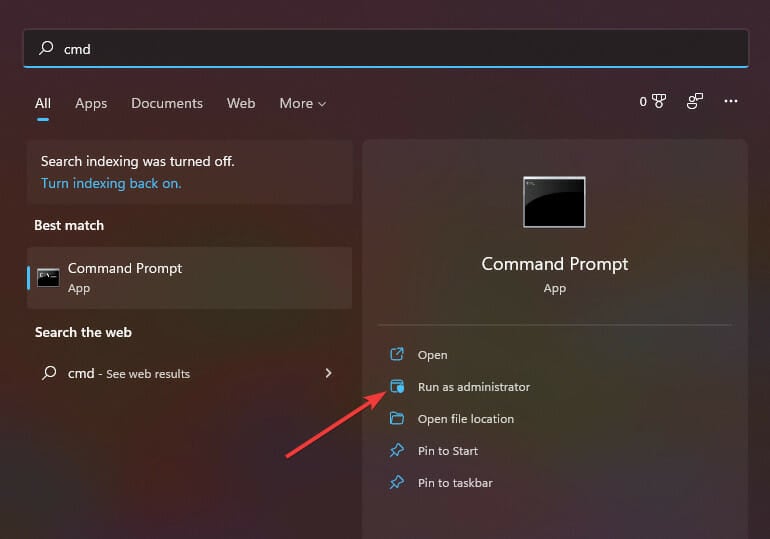This screenshot has width=770, height=539.
Task: Click large Command Prompt app thumbnail
Action: 554,202
